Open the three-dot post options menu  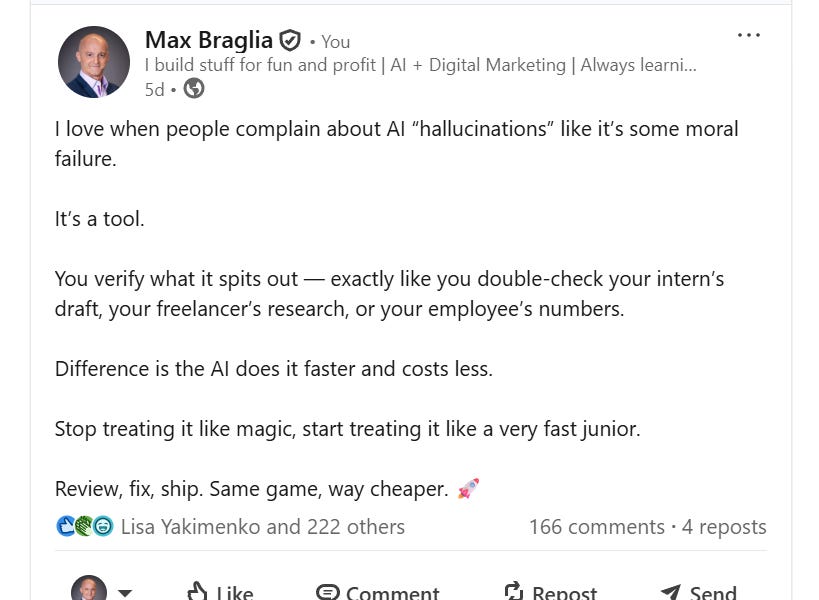[x=748, y=34]
